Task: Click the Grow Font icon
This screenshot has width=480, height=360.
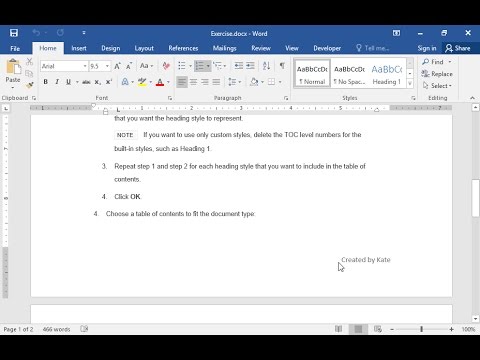Action: point(117,66)
